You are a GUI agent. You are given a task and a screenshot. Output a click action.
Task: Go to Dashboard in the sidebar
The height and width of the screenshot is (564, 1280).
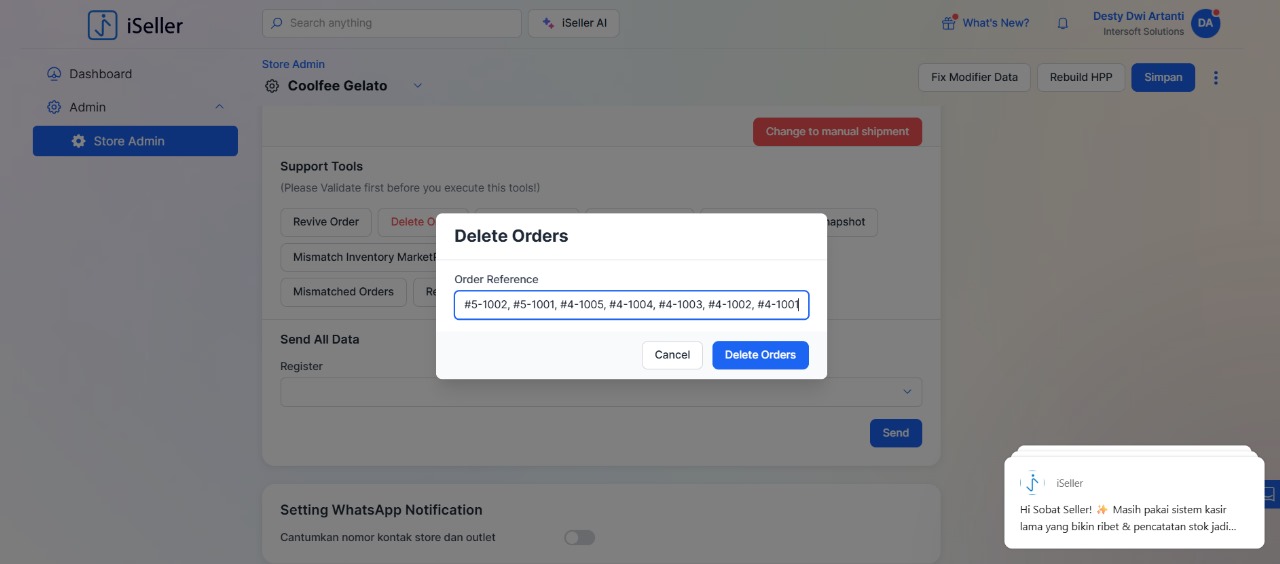(x=100, y=74)
